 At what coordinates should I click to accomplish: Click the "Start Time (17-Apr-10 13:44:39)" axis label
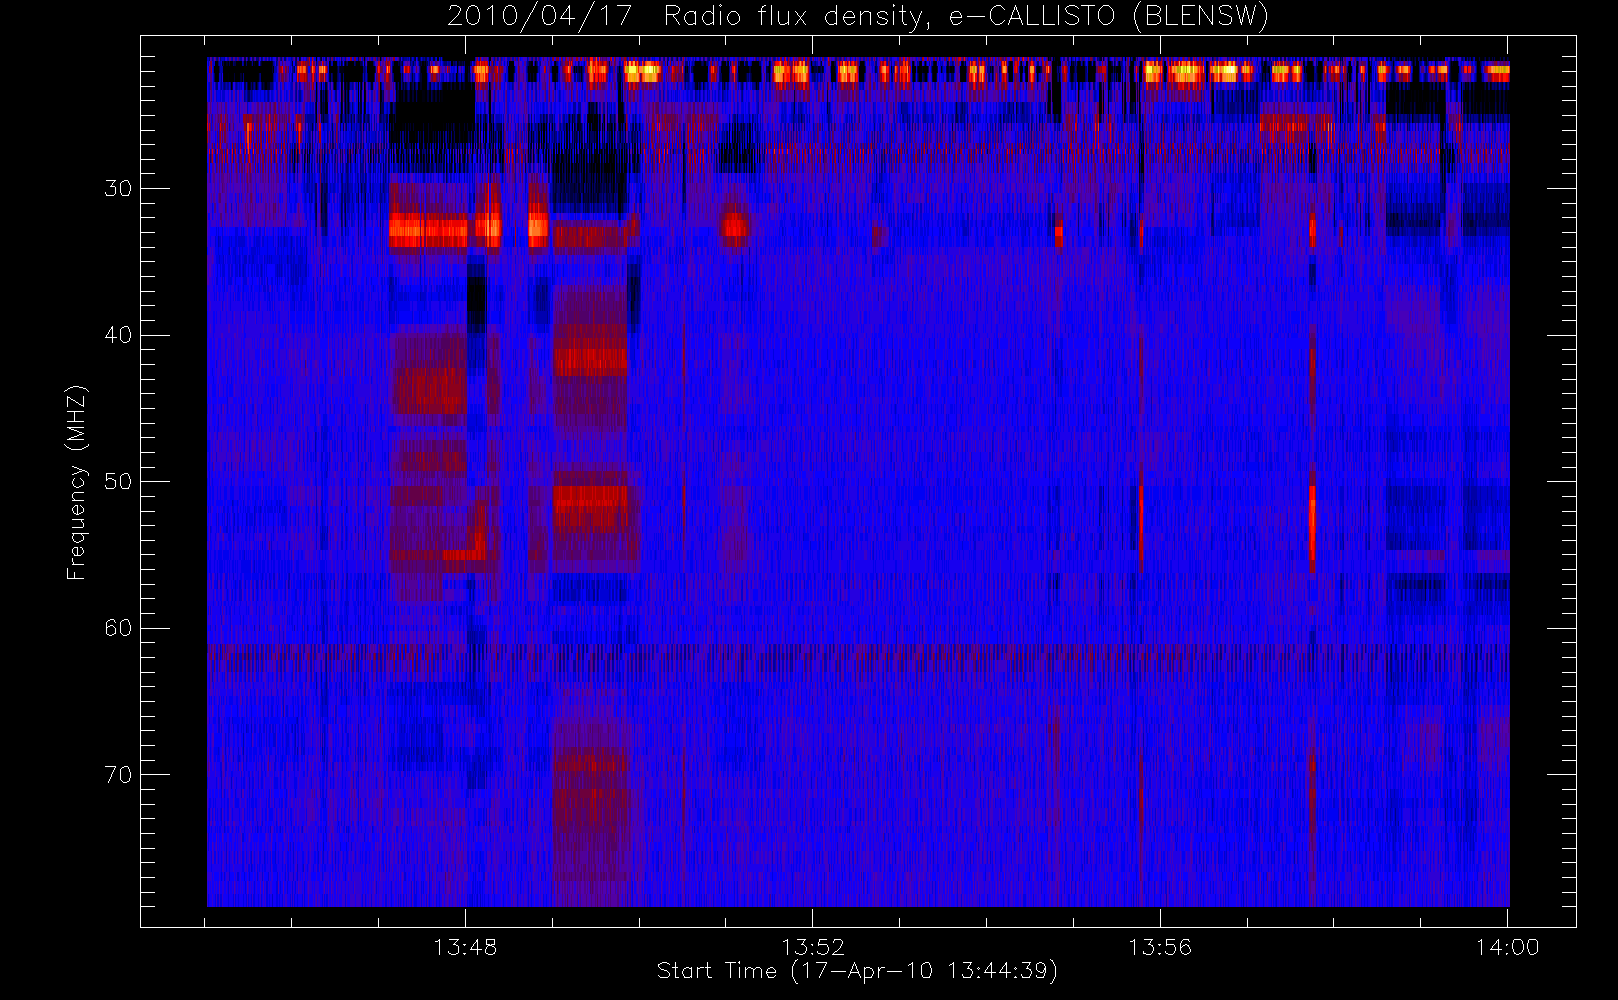tap(857, 971)
